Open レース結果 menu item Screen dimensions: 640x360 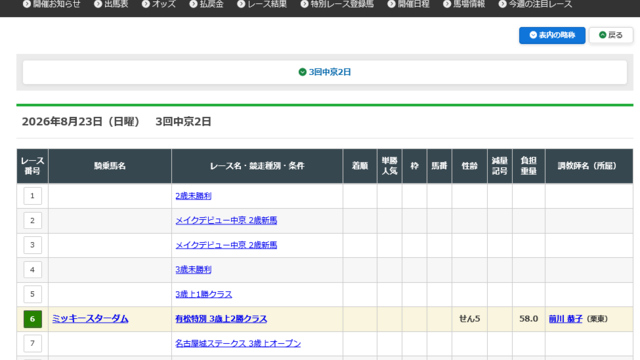[x=262, y=4]
